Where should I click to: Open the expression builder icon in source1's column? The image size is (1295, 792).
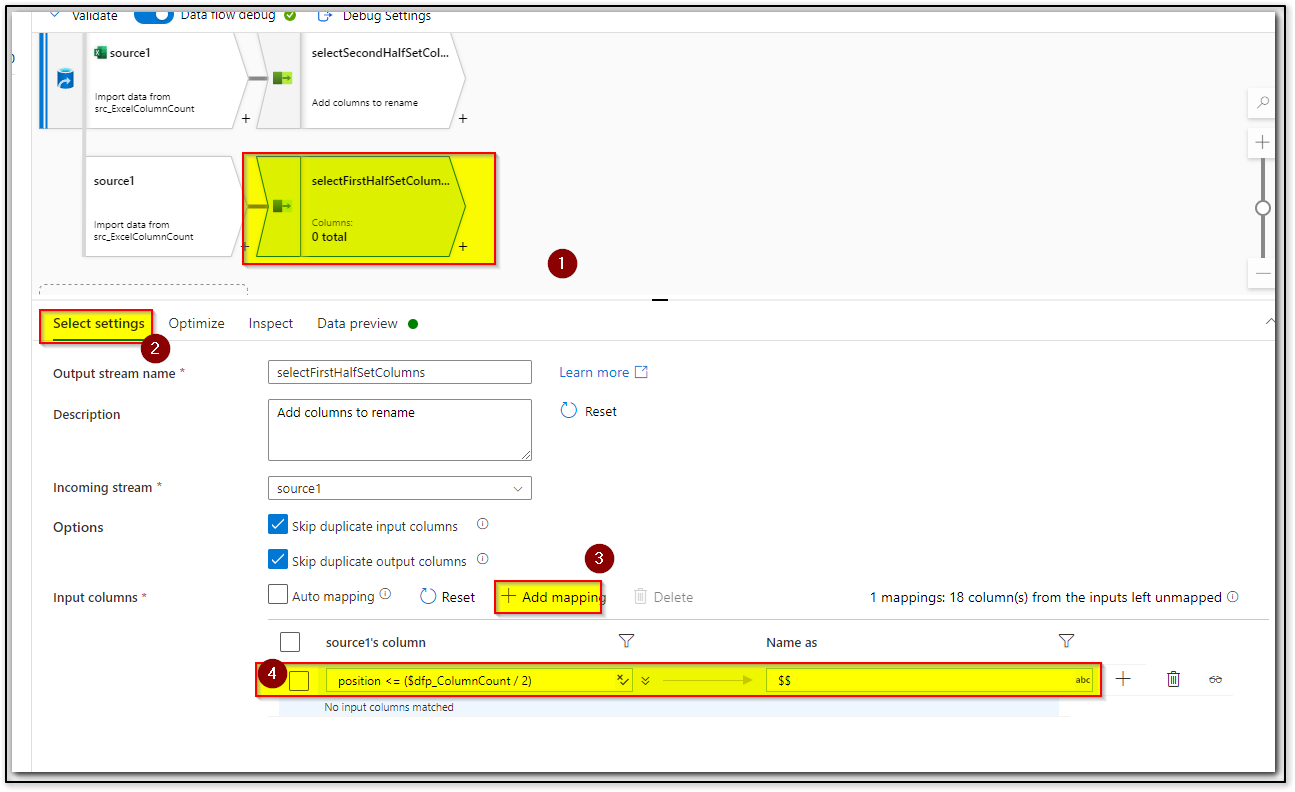(x=622, y=679)
